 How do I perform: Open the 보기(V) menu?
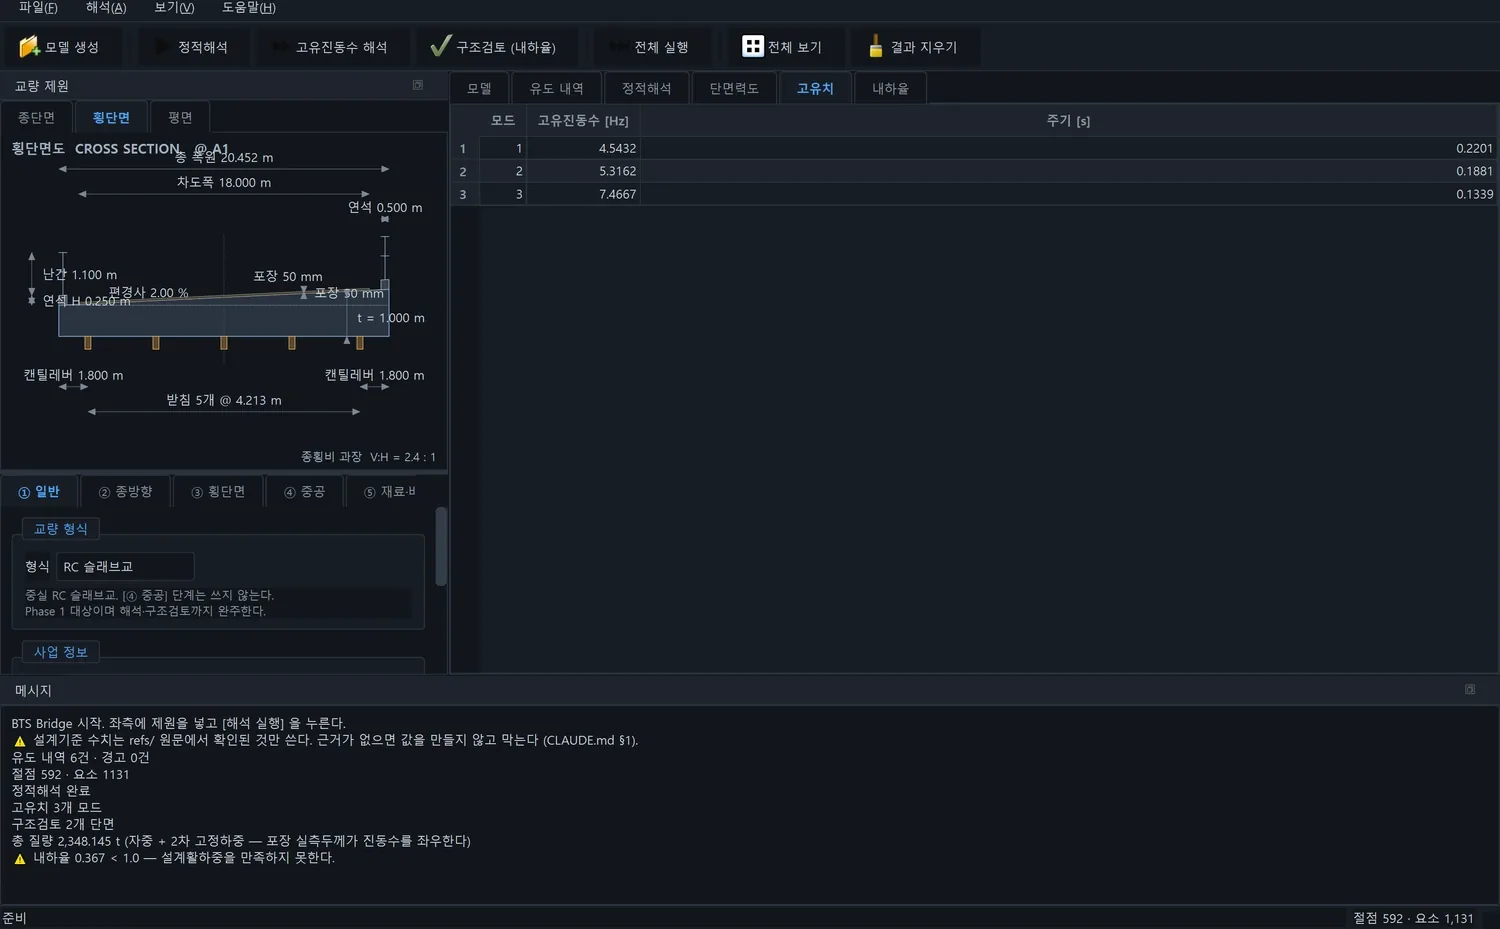pyautogui.click(x=174, y=8)
